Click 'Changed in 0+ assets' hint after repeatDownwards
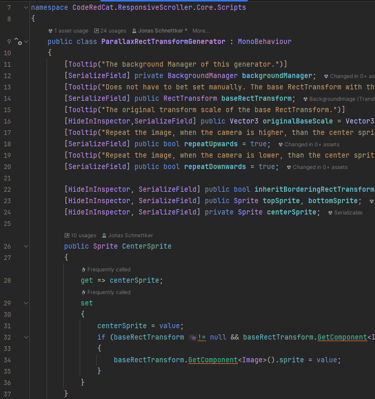This screenshot has height=399, width=375. pyautogui.click(x=317, y=167)
